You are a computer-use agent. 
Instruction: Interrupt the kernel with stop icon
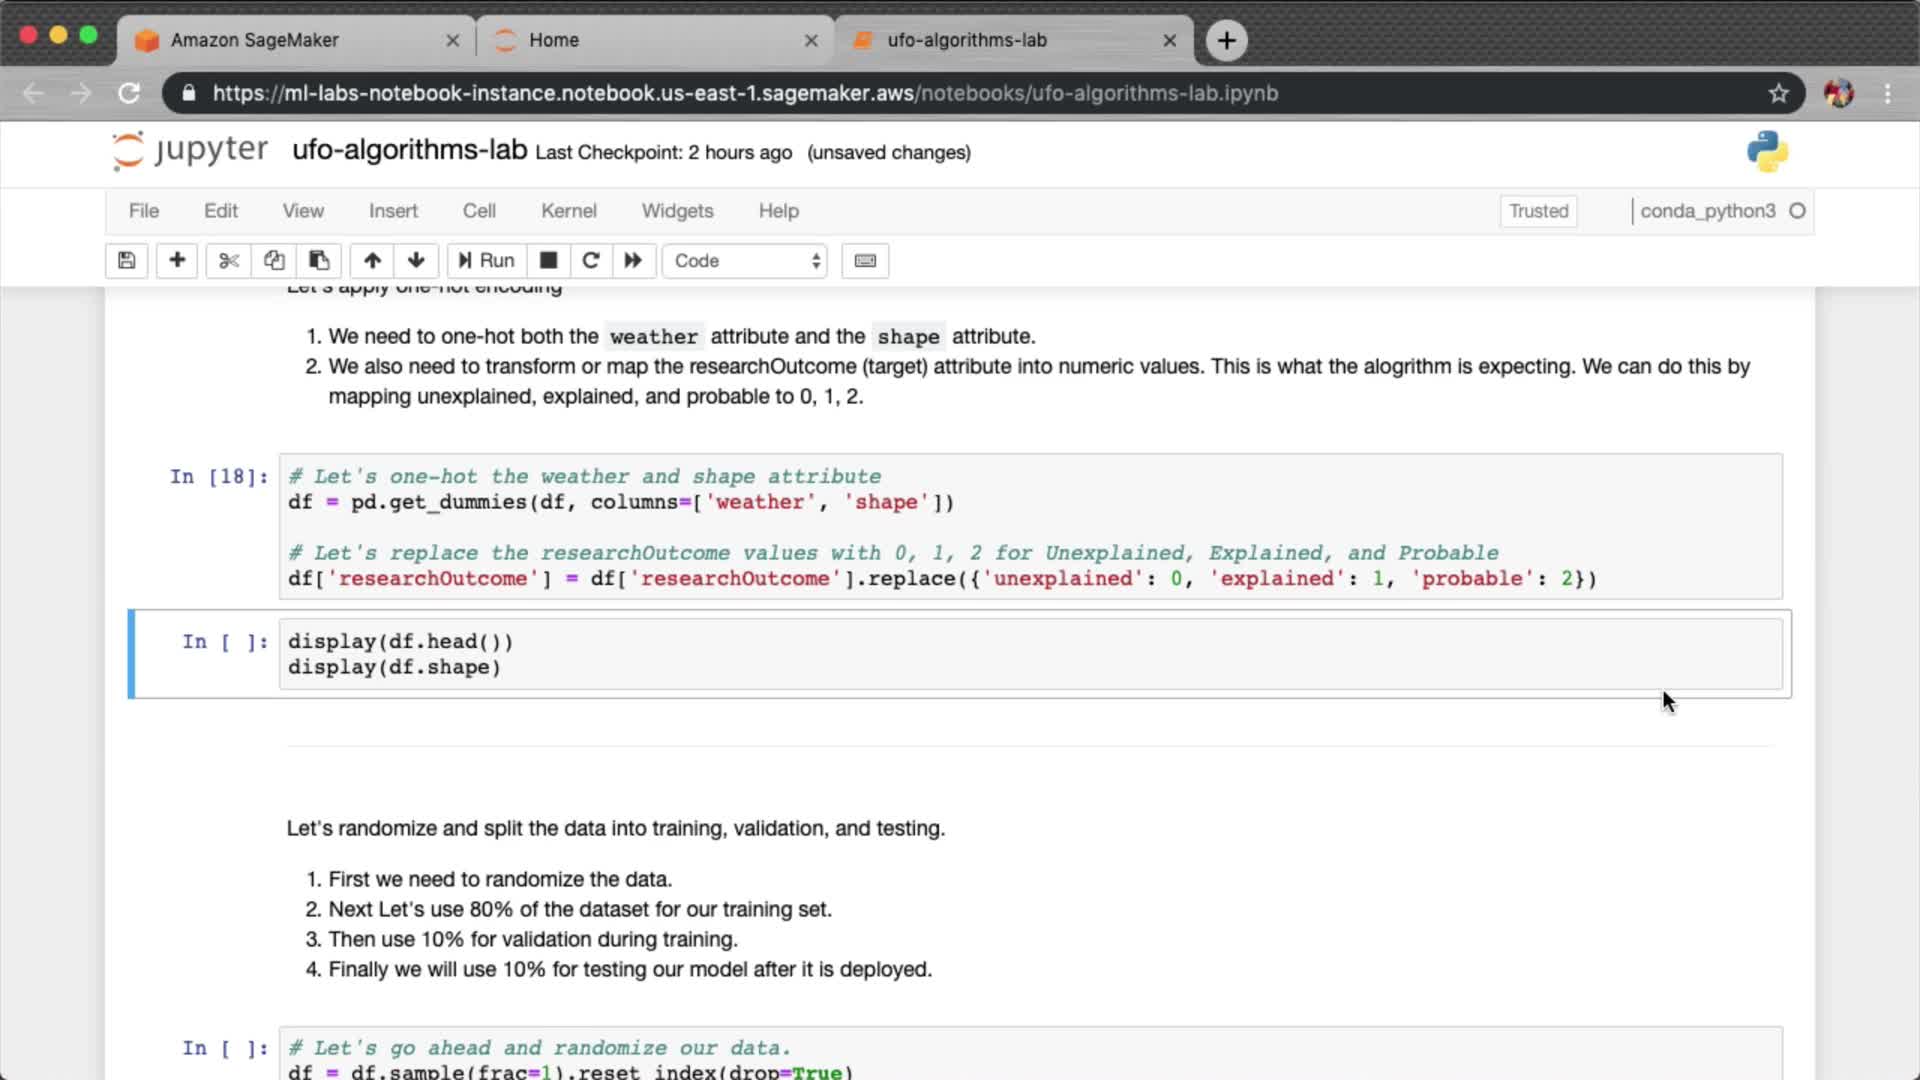(x=548, y=261)
